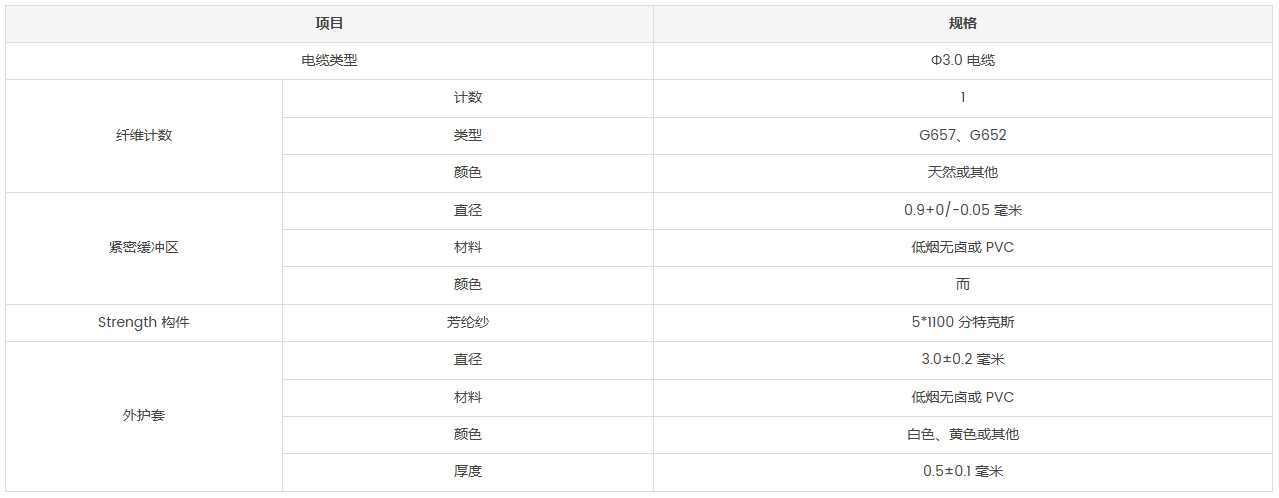Select the 纤维计数 category cell
The image size is (1279, 498).
click(x=144, y=135)
